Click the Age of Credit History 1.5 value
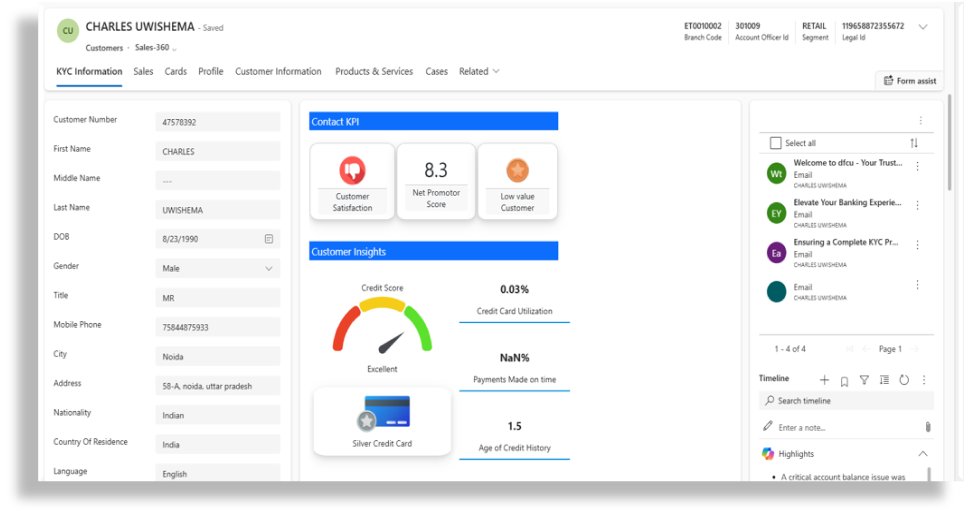Screen dimensions: 966x516 (514, 426)
